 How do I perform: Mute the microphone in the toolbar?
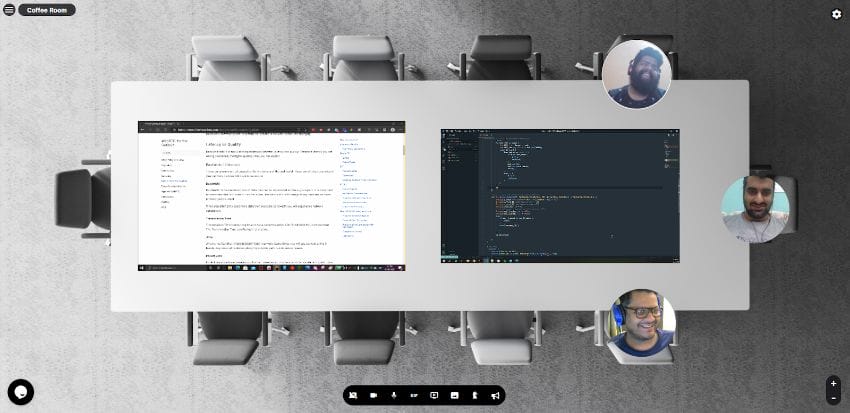pos(394,396)
